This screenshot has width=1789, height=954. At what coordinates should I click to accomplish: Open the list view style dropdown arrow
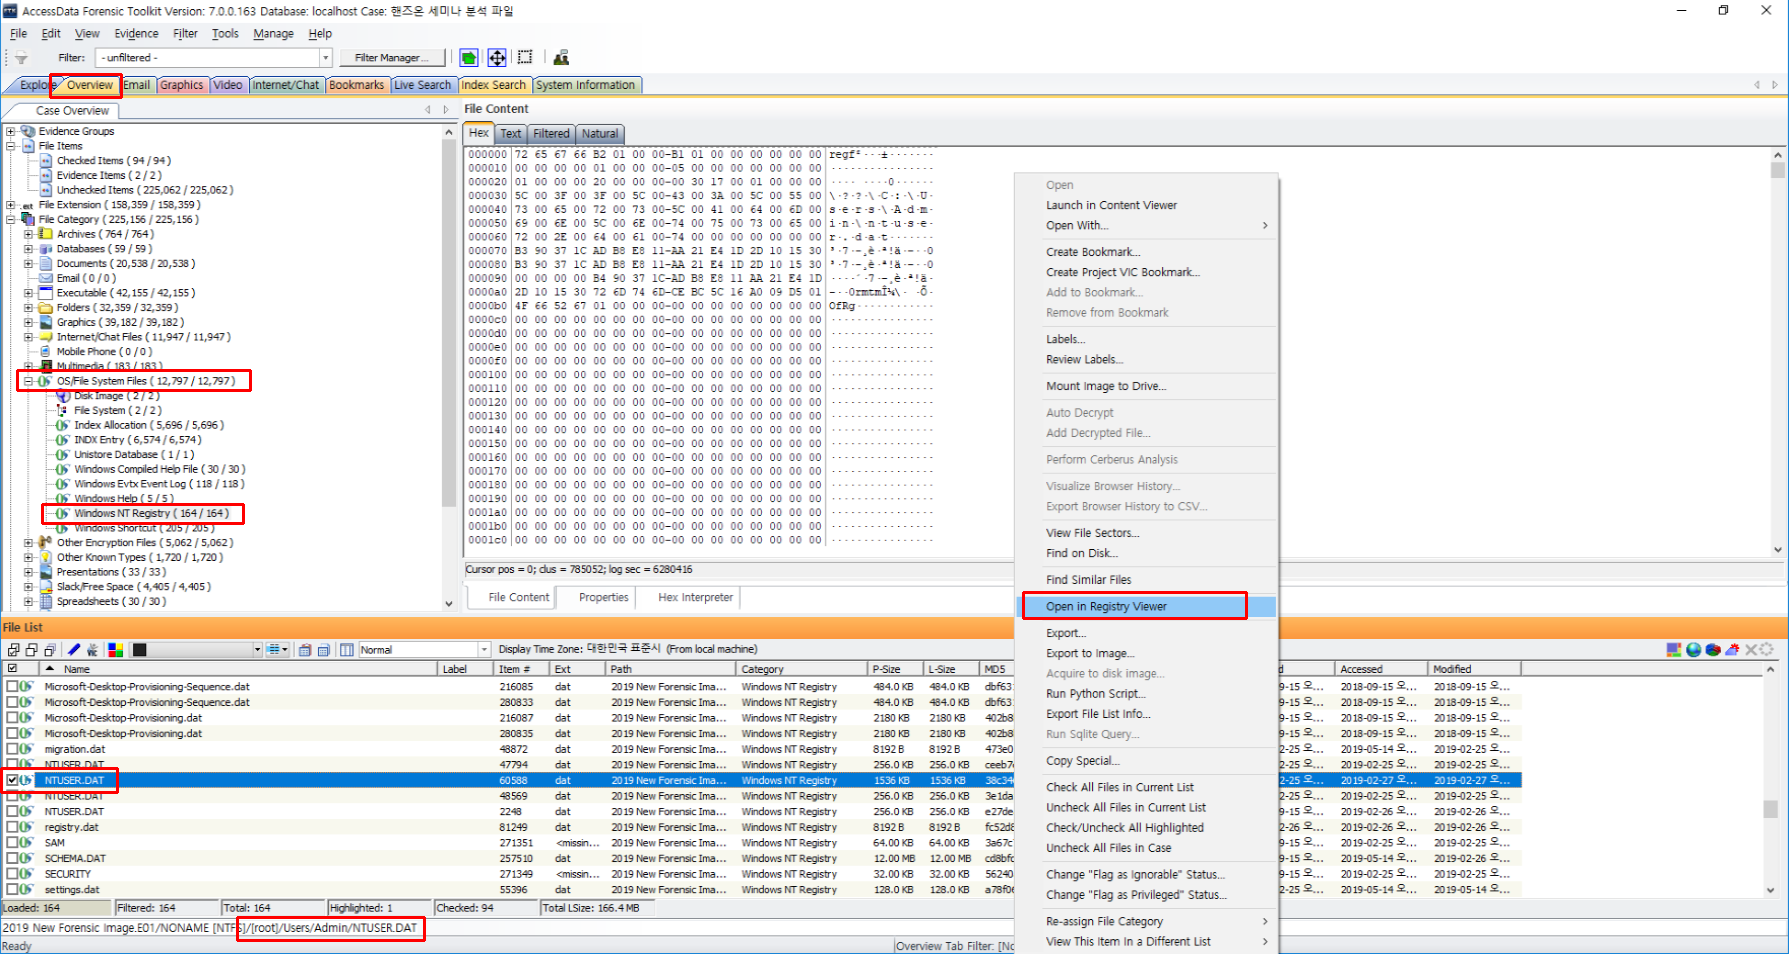tap(285, 650)
